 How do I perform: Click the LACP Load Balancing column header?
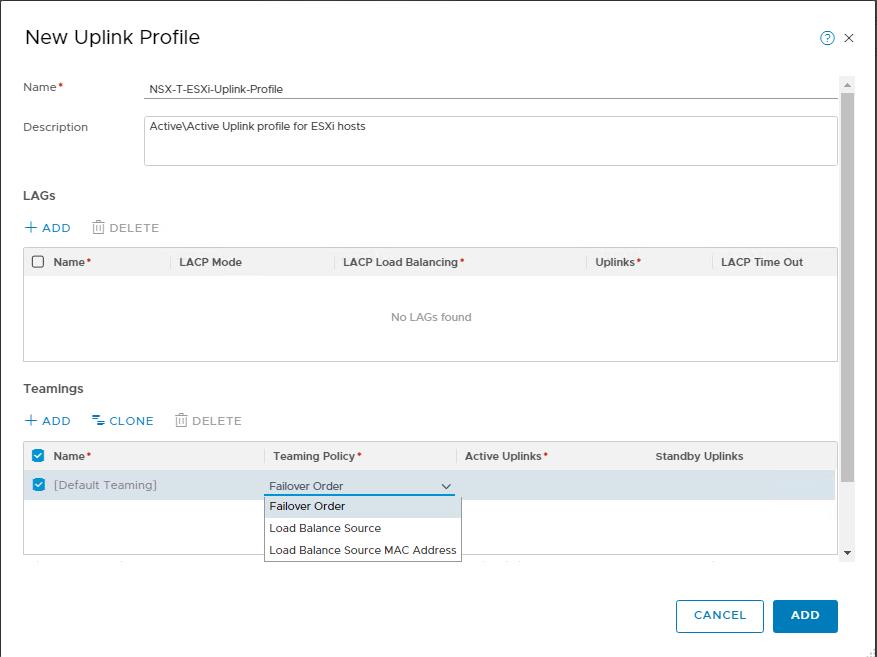click(x=403, y=262)
